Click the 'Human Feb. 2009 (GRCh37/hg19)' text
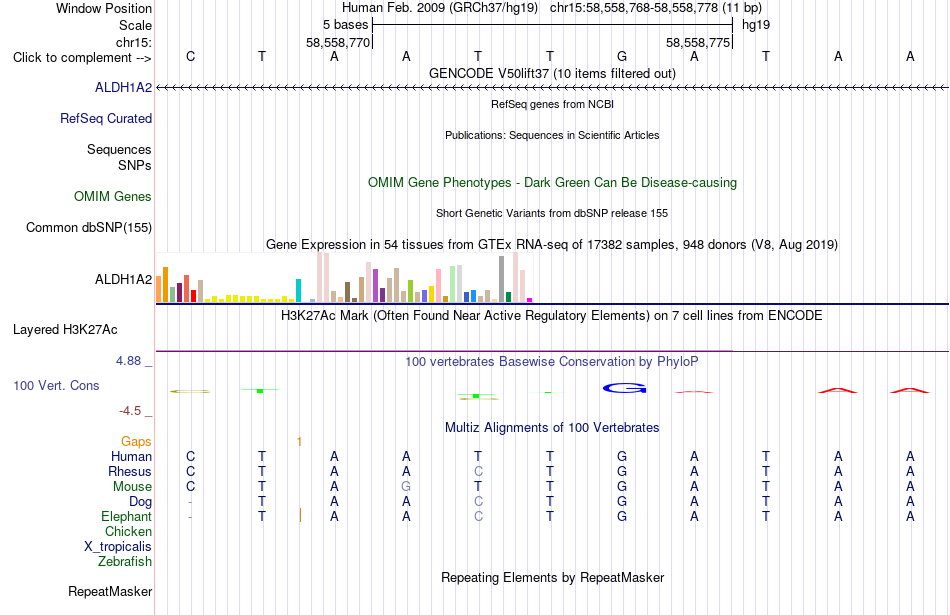This screenshot has height=615, width=950. click(440, 8)
